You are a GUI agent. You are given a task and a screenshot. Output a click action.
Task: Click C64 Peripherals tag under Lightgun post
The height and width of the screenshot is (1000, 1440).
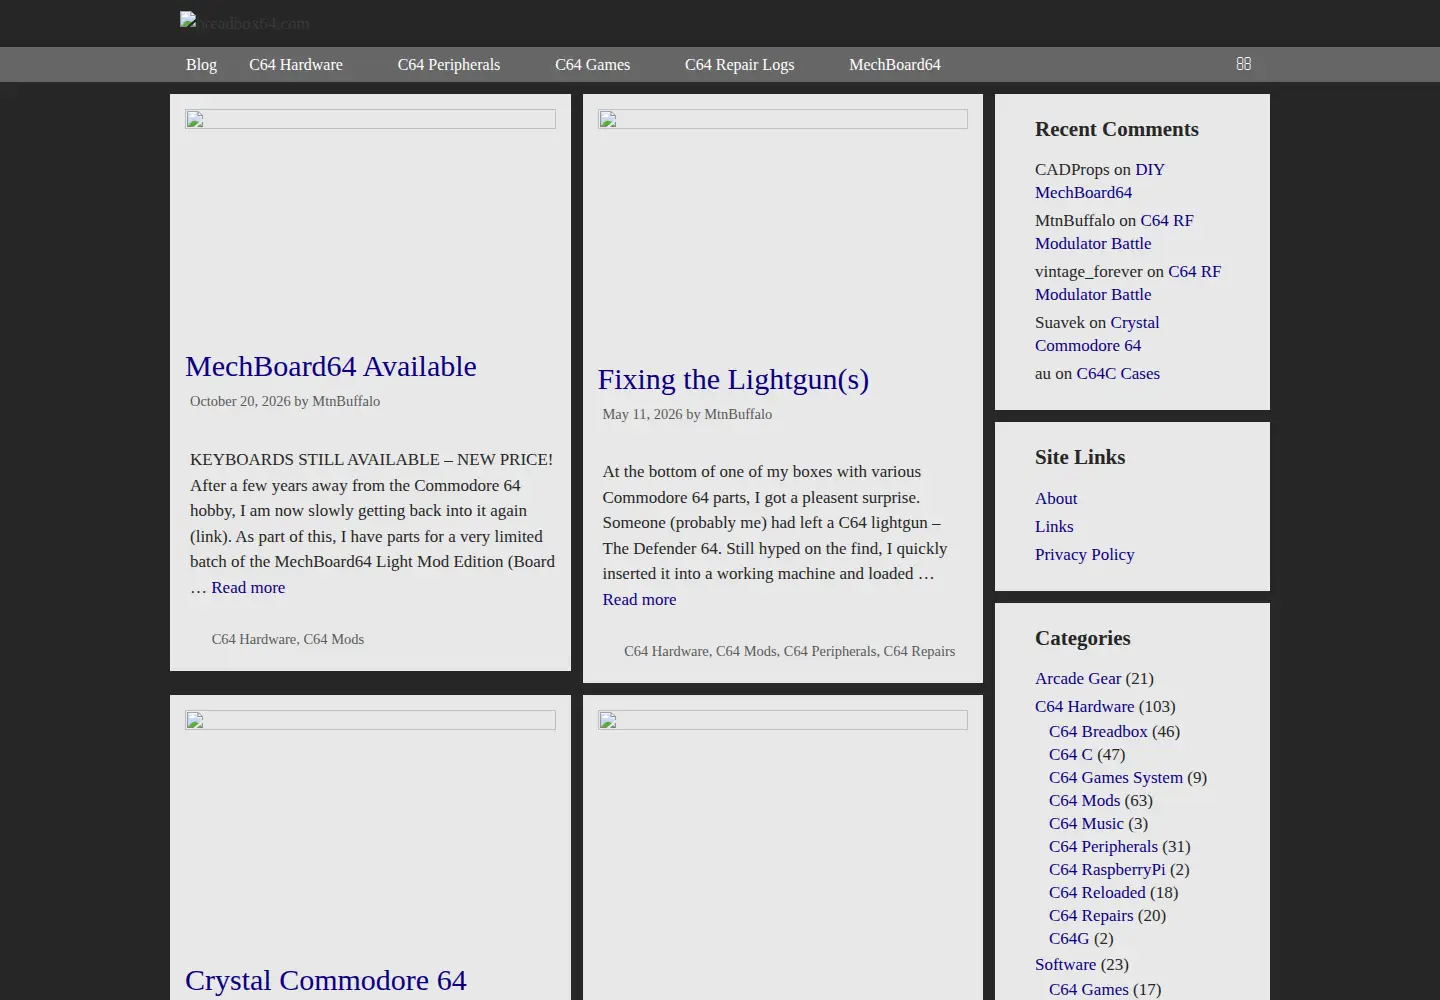point(830,651)
